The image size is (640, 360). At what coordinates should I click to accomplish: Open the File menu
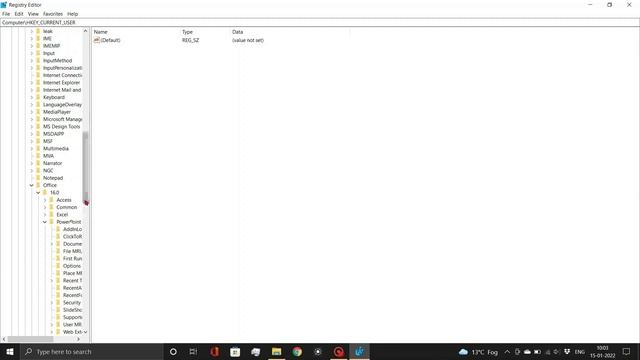tap(6, 14)
